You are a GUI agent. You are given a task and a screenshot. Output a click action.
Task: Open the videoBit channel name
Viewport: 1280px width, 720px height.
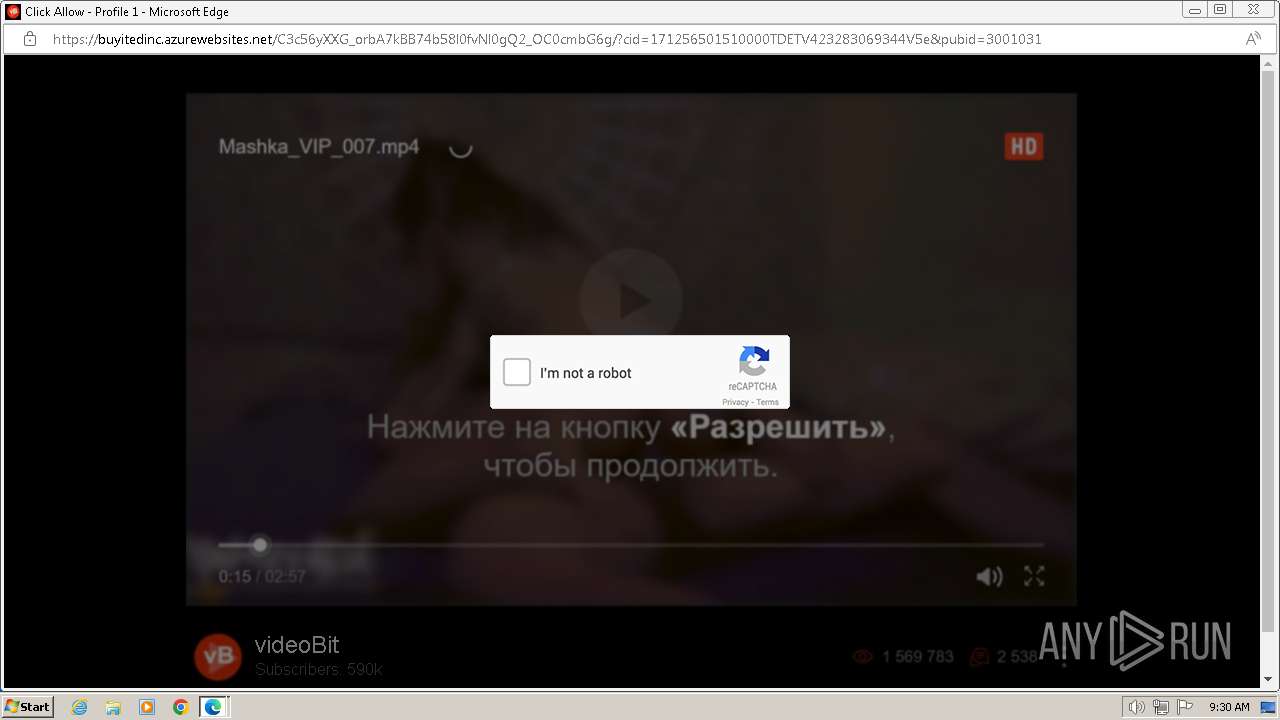tap(297, 645)
